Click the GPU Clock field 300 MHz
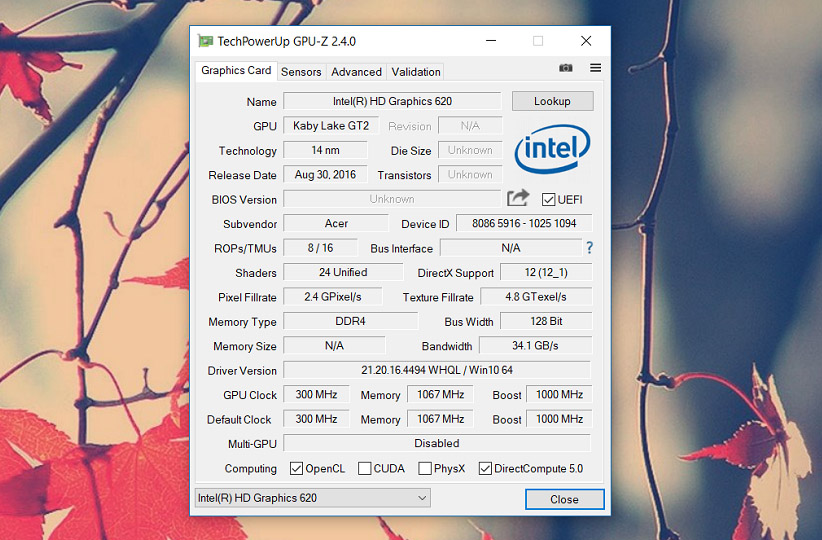Viewport: 822px width, 540px height. pos(316,395)
